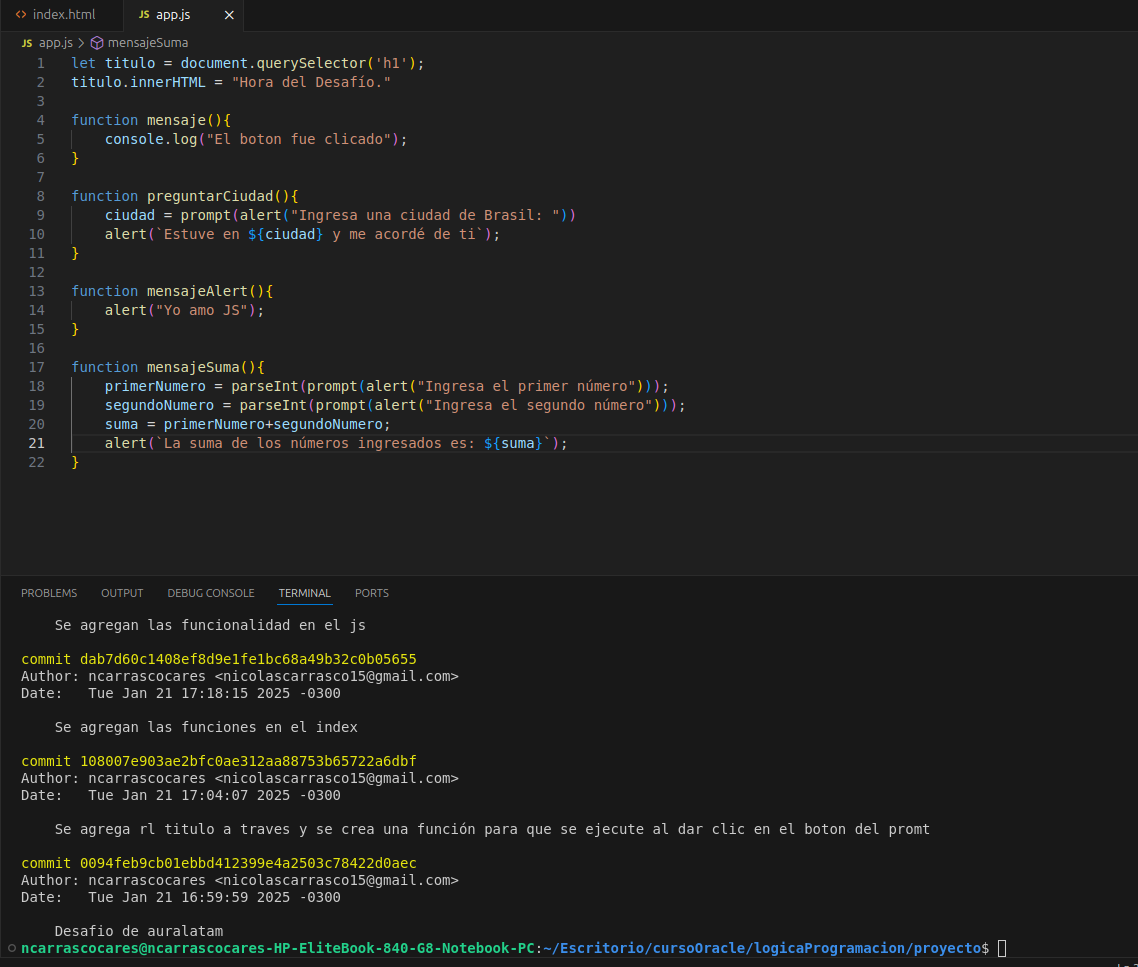
Task: Click "Se agregan las funciones en el index"
Action: pos(206,727)
